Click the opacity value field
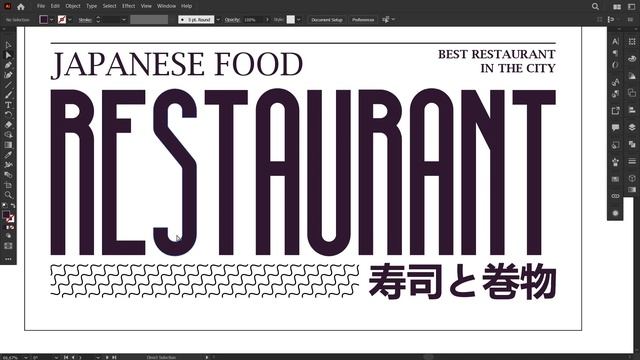The image size is (640, 360). (x=253, y=20)
